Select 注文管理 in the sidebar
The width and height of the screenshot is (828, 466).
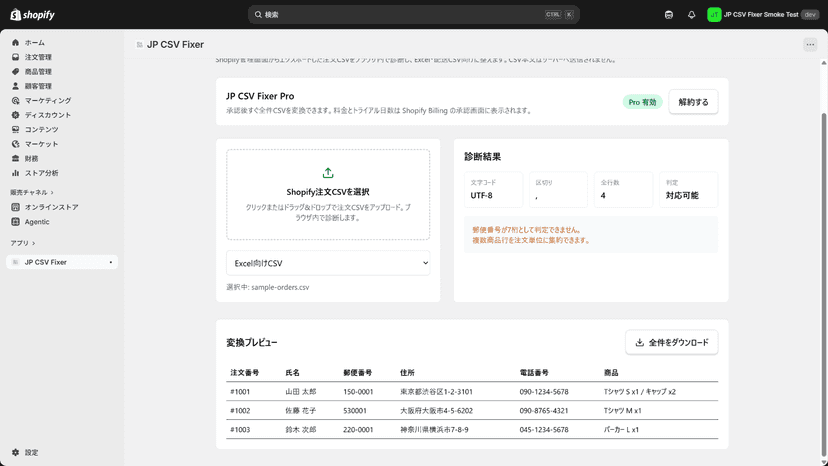(x=38, y=57)
